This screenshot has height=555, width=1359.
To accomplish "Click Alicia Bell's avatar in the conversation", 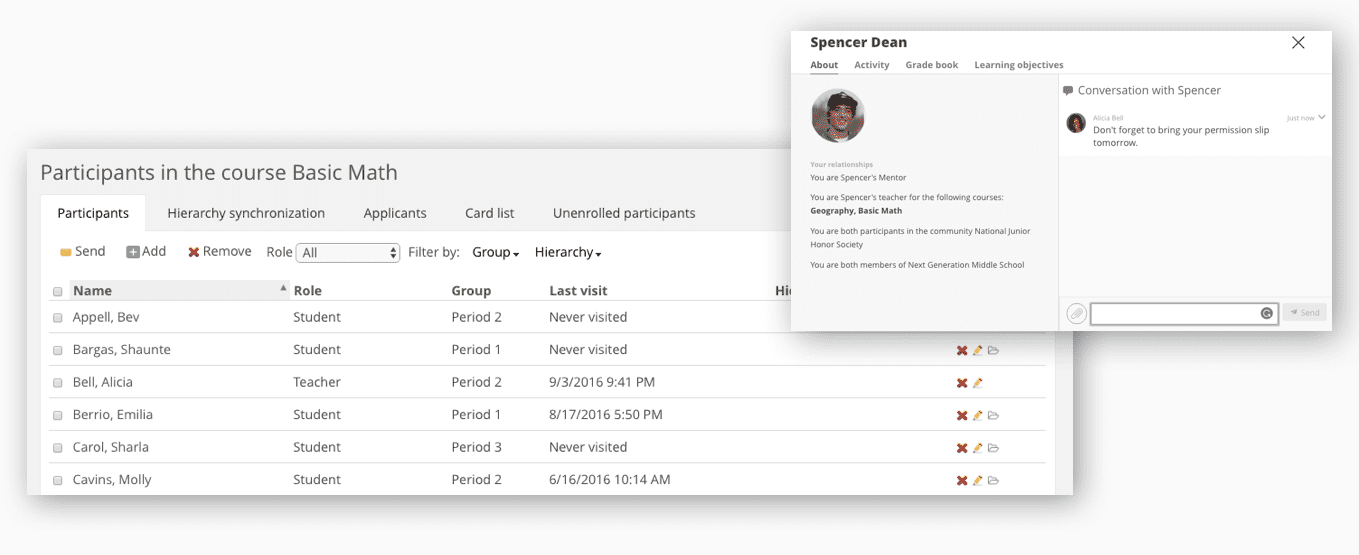I will 1076,123.
